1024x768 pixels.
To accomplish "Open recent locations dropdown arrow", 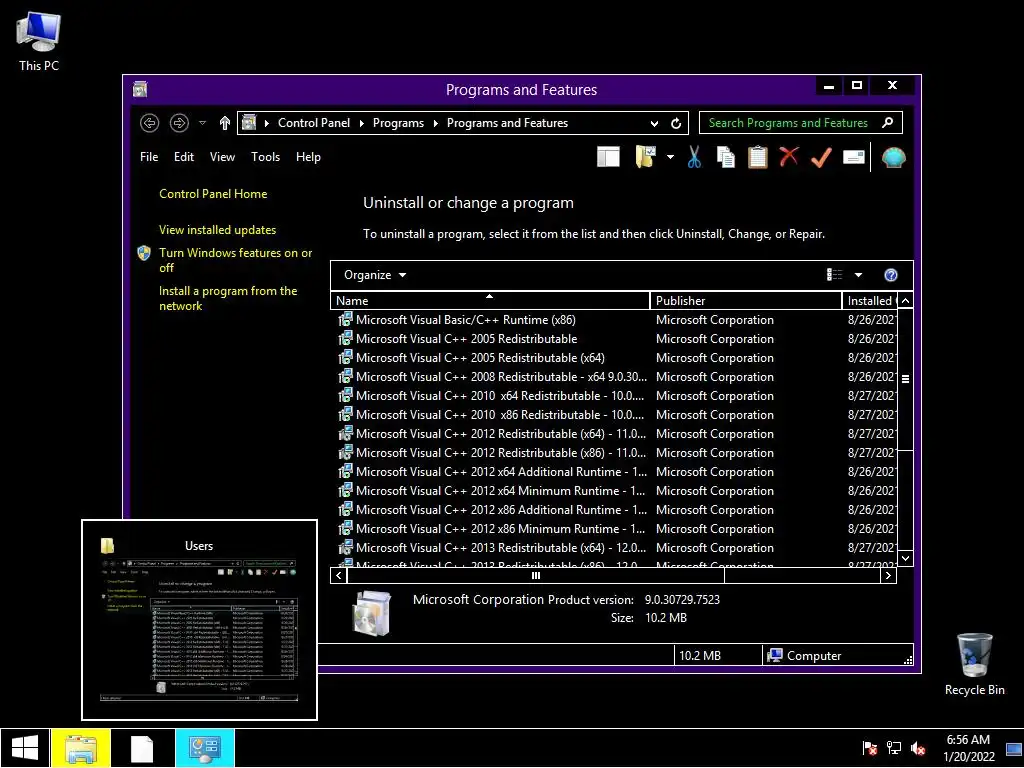I will [202, 123].
